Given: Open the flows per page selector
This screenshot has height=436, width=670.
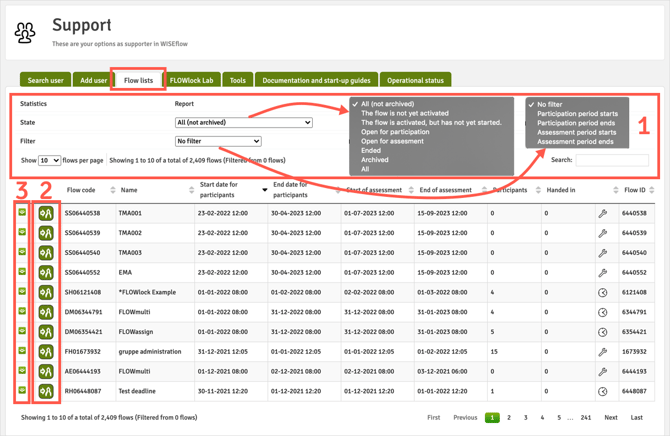Looking at the screenshot, I should [x=49, y=160].
